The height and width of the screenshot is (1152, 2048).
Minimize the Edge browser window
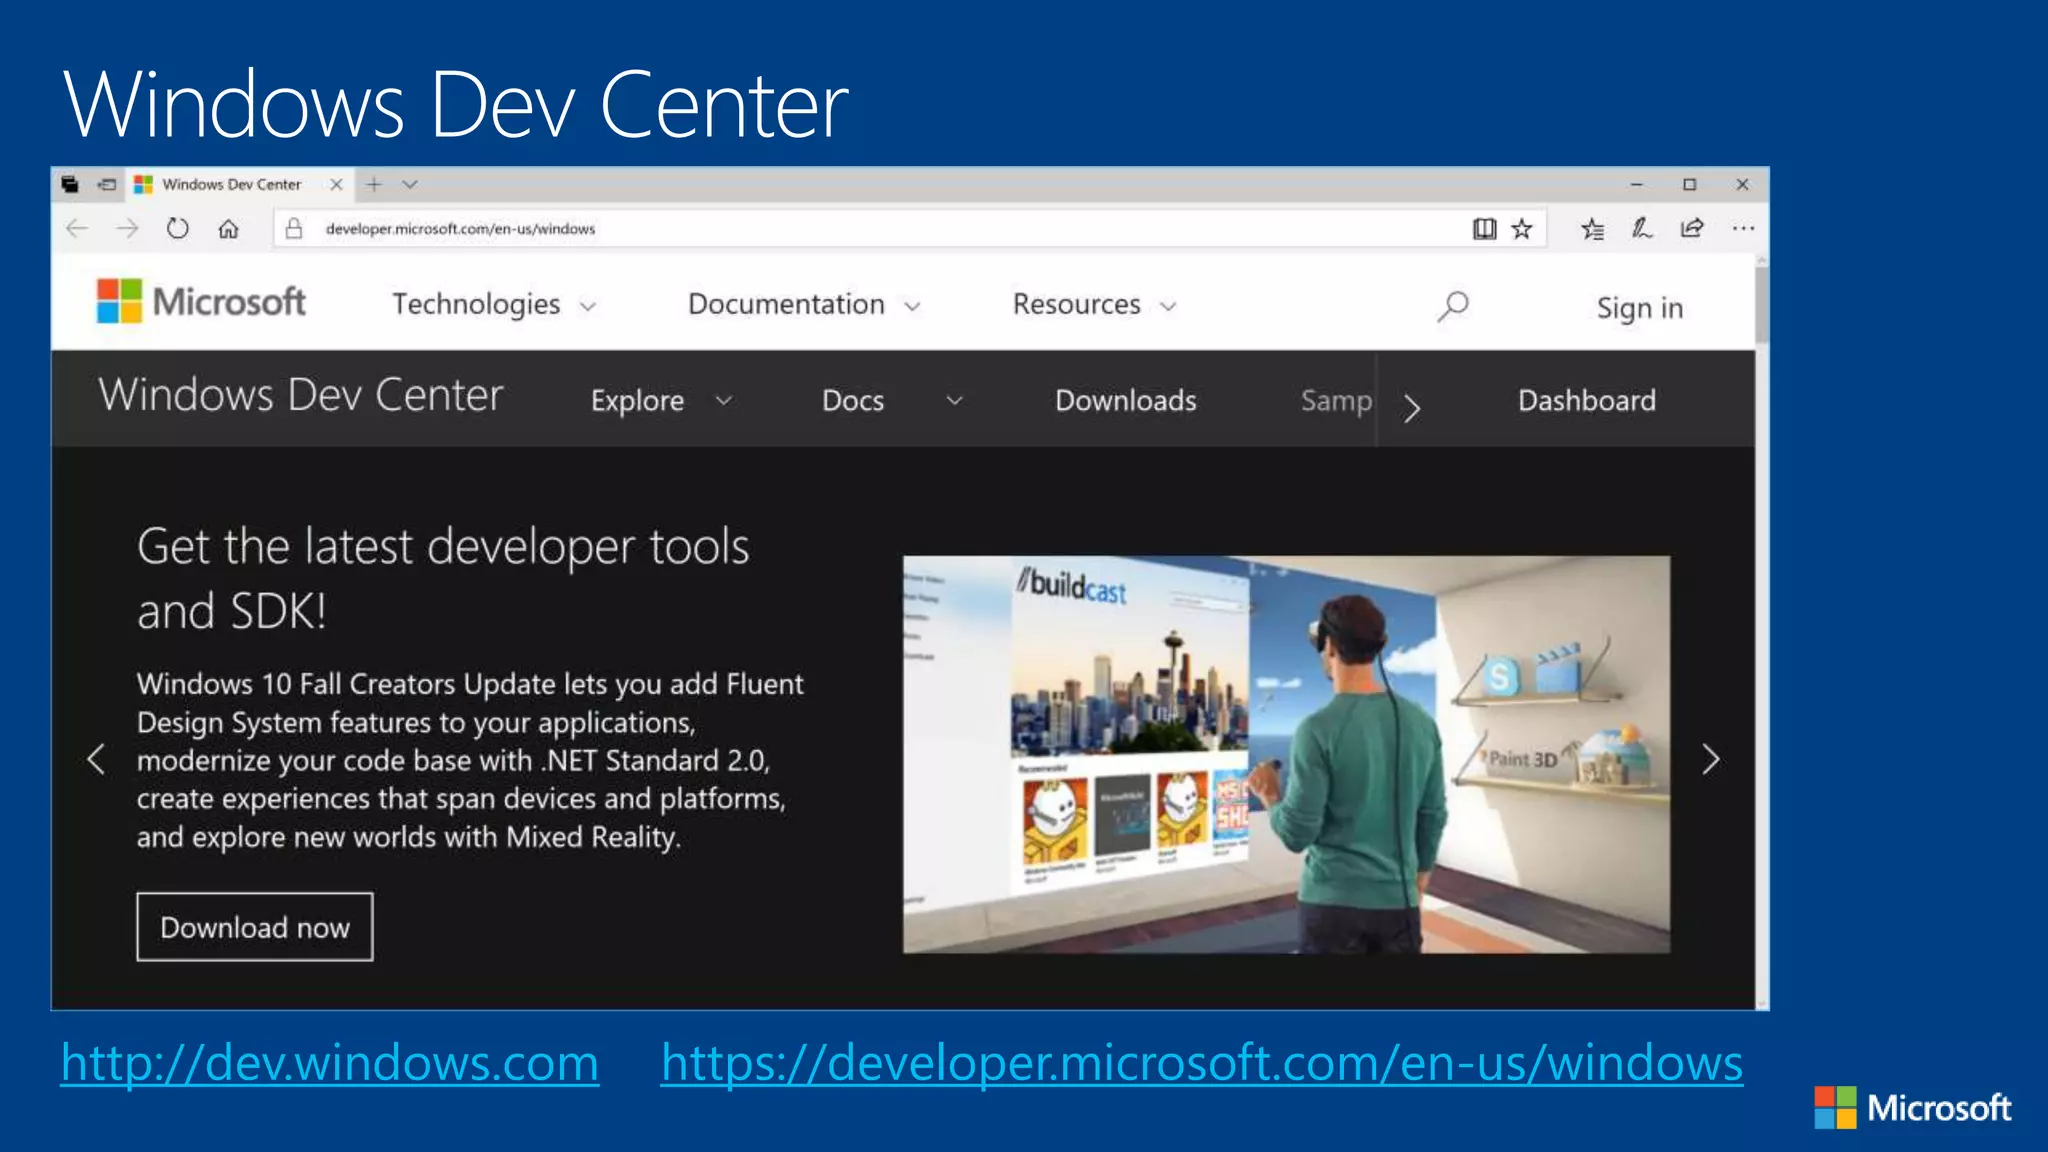point(1637,184)
